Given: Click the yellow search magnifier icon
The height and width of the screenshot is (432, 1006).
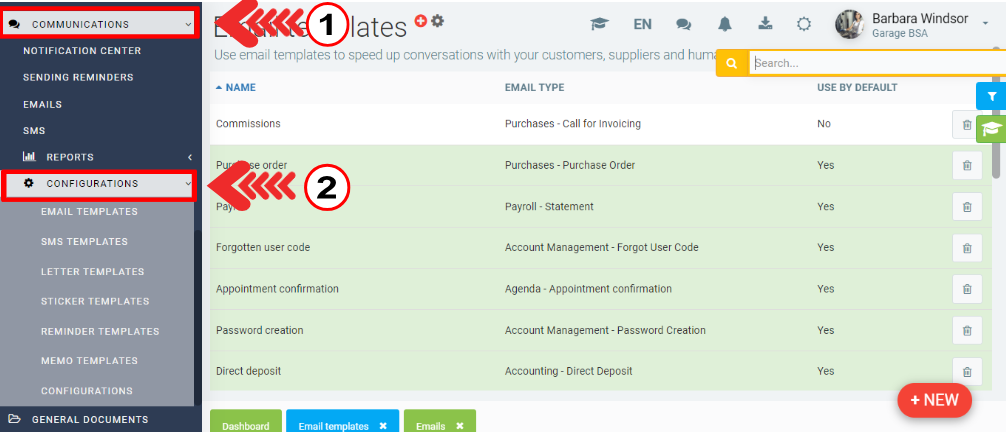Looking at the screenshot, I should click(x=732, y=63).
